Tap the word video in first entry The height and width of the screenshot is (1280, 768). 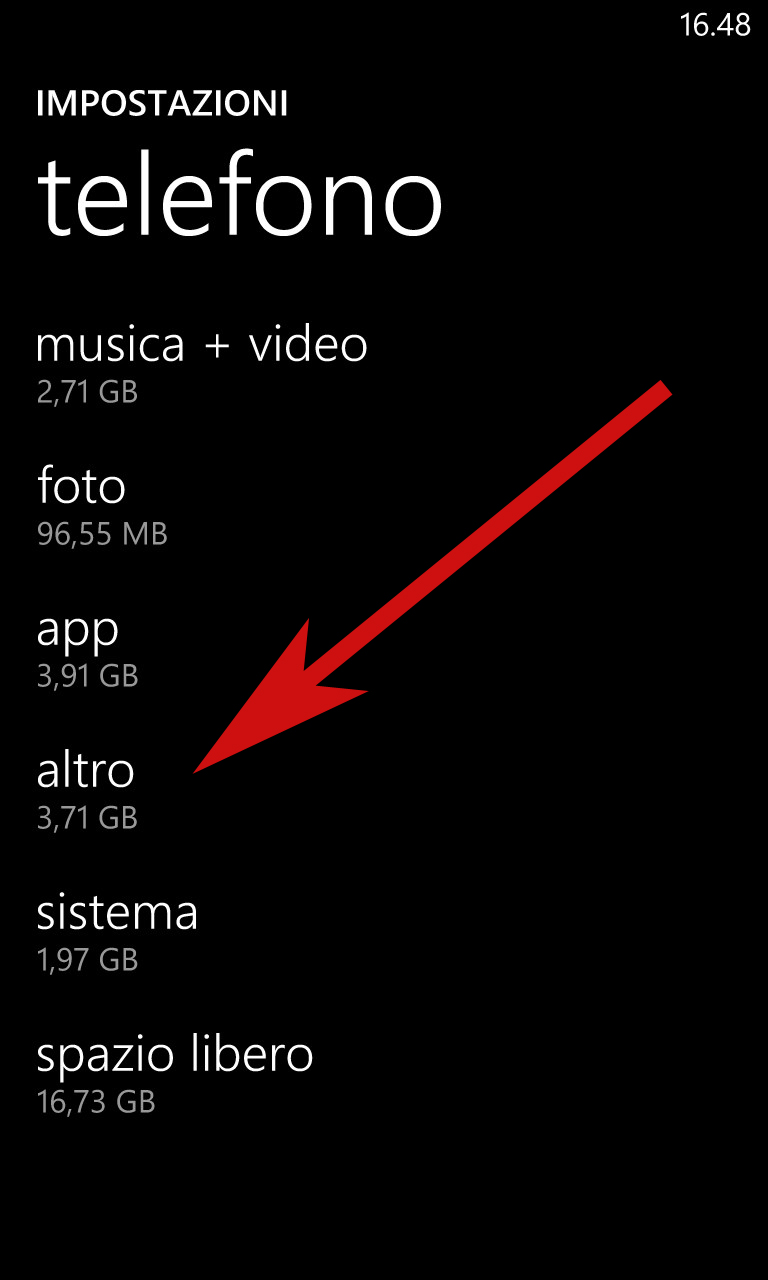click(308, 345)
